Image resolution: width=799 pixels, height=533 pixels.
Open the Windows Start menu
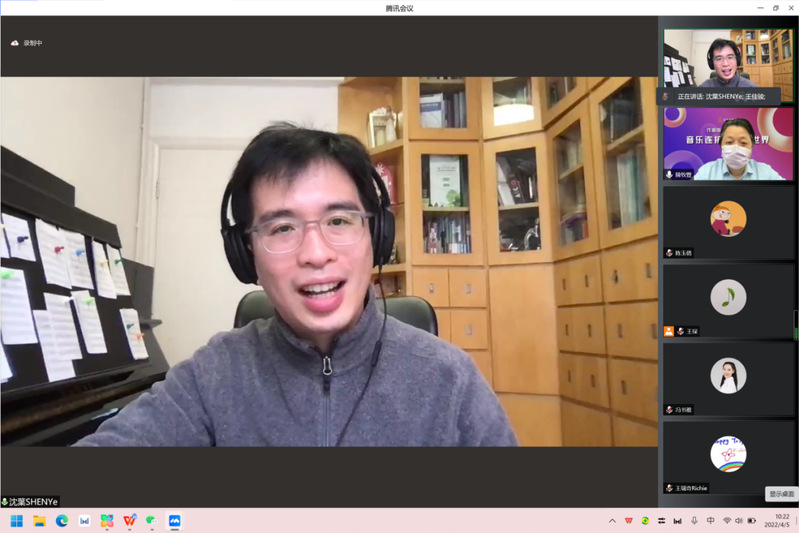click(17, 521)
